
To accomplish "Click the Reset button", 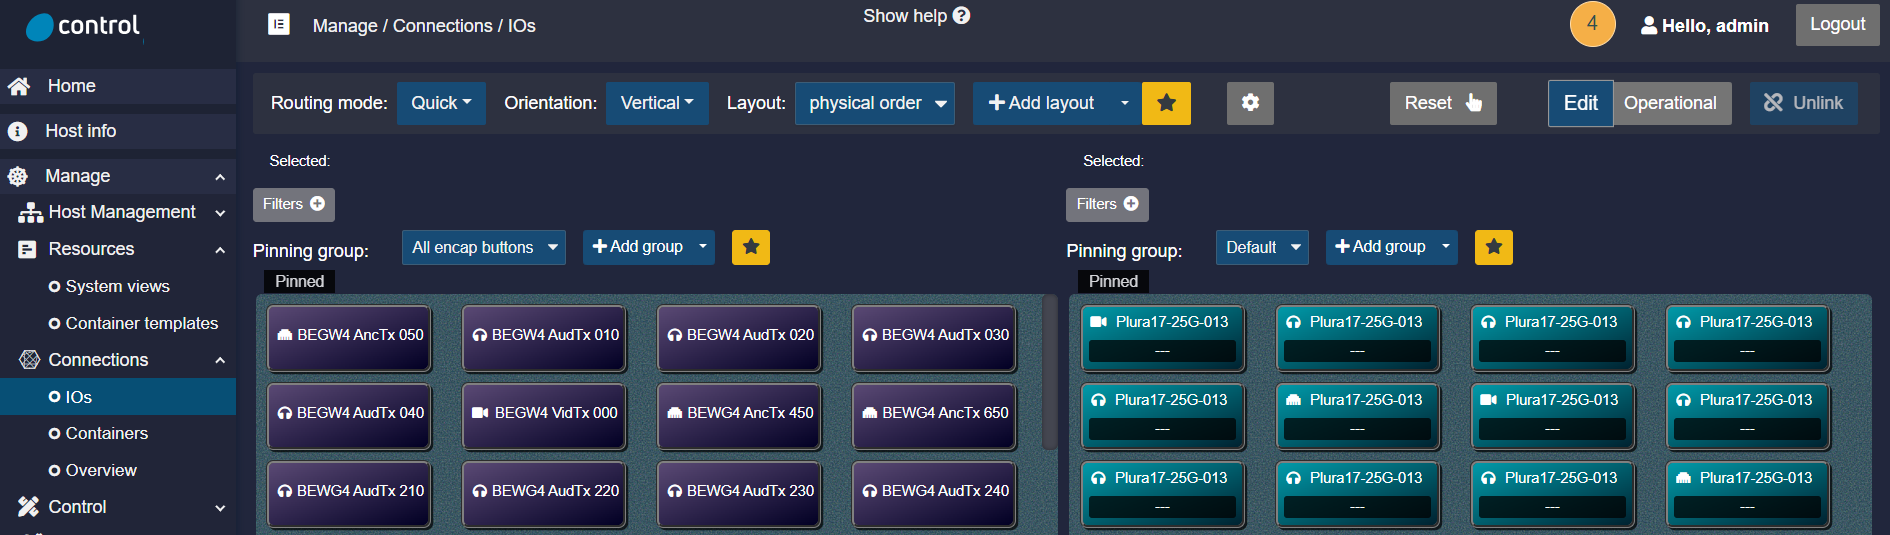I will click(x=1442, y=103).
